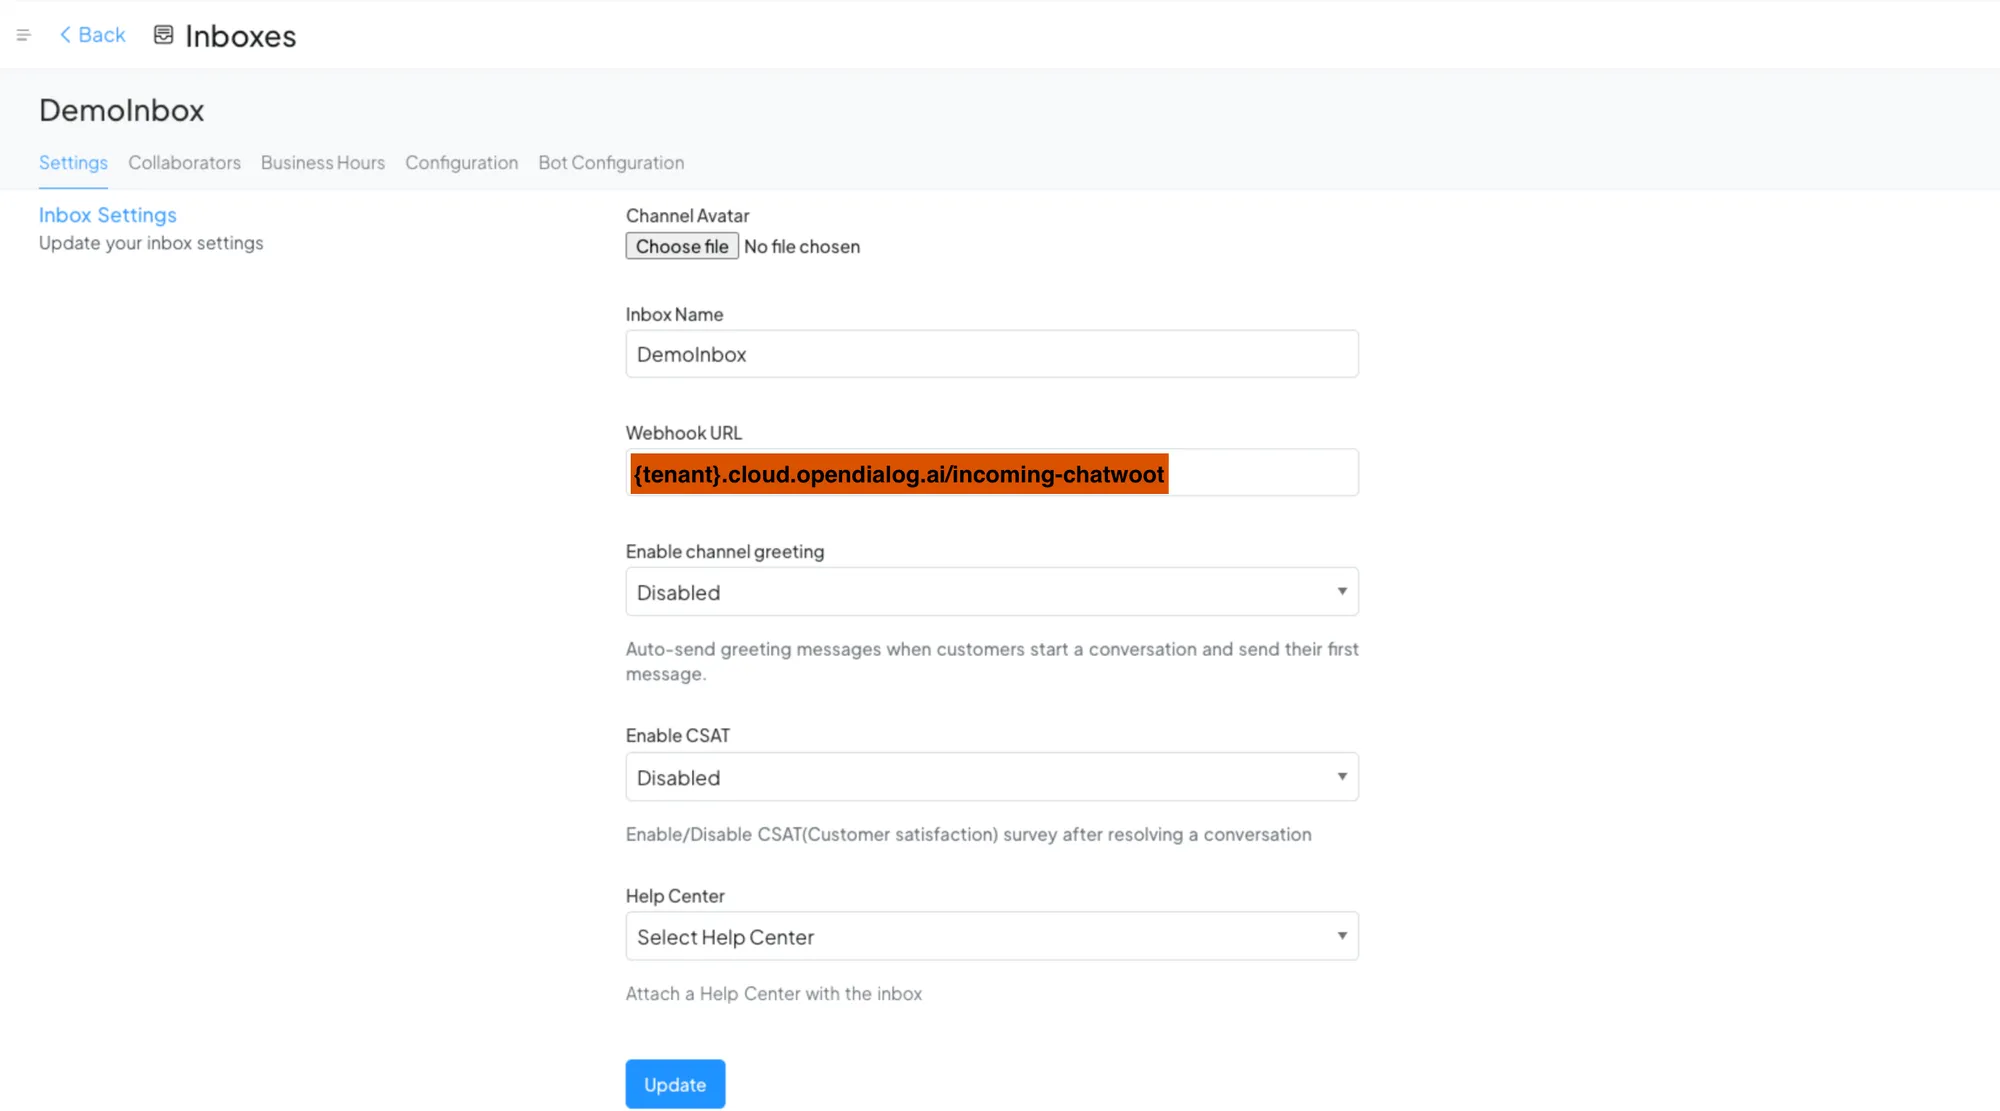This screenshot has height=1111, width=2000.
Task: Choose a file for Channel Avatar
Action: click(x=682, y=246)
